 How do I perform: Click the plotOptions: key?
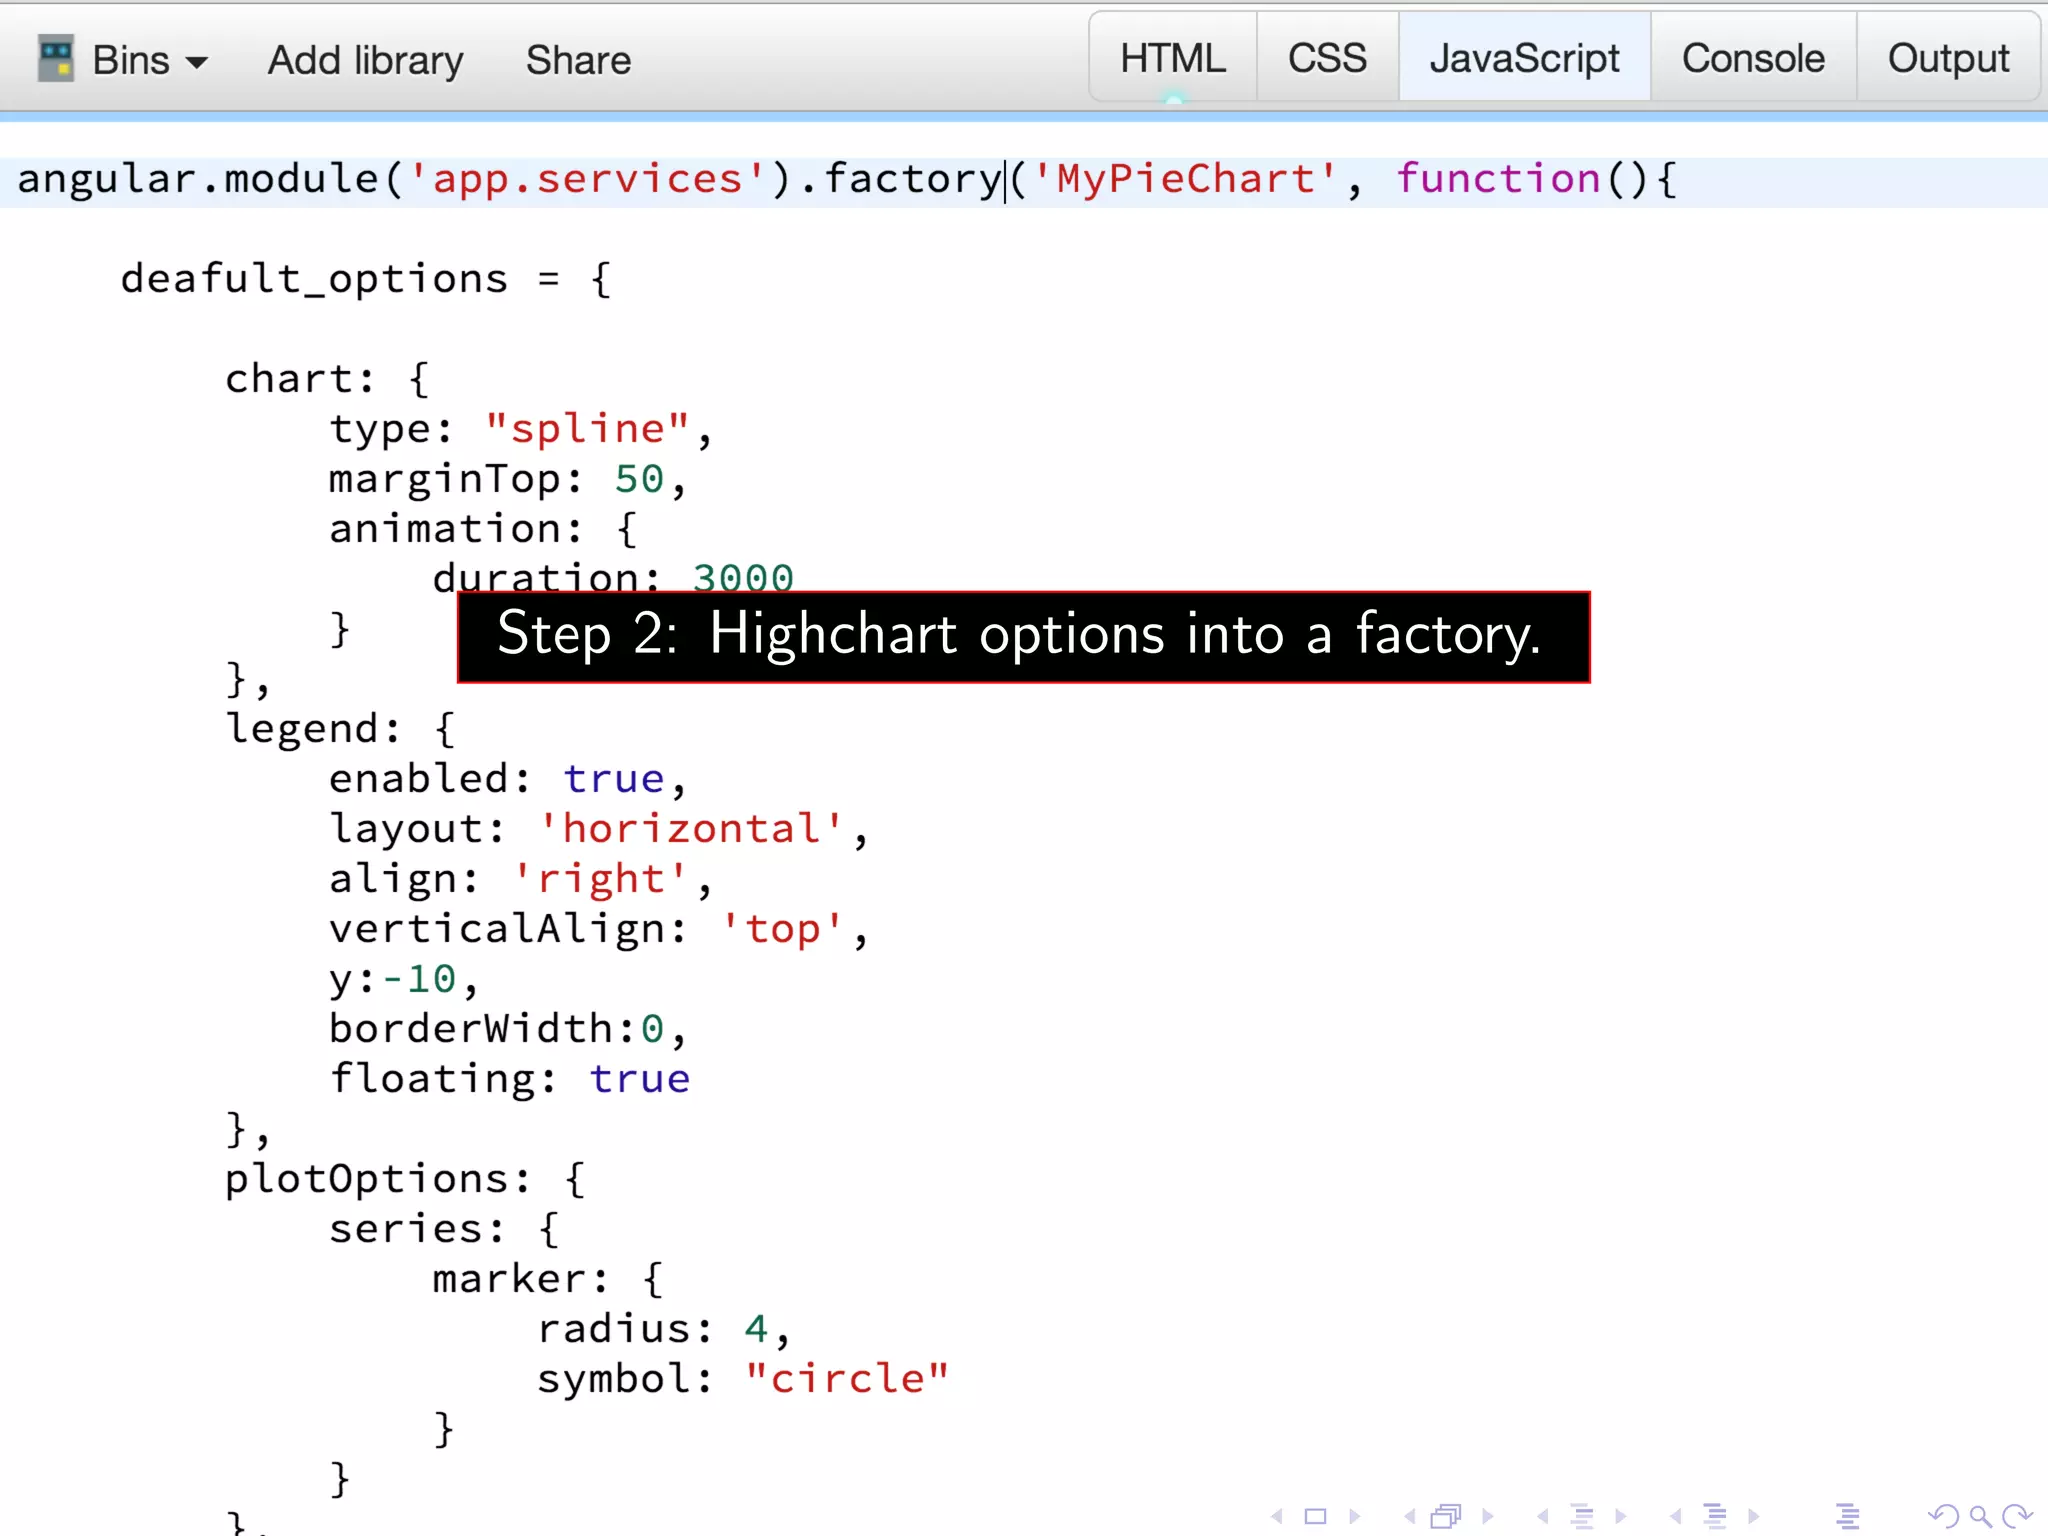(x=378, y=1180)
